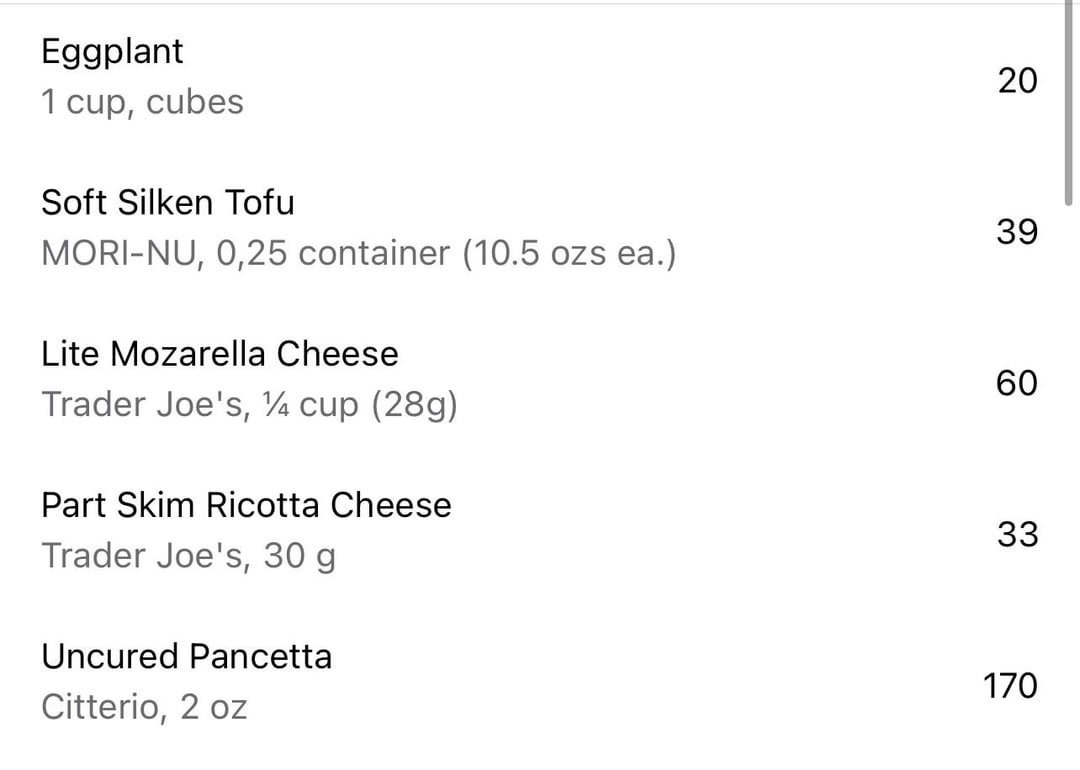Select Part Skim Ricotta Cheese entry
This screenshot has height=770, width=1080.
click(246, 505)
